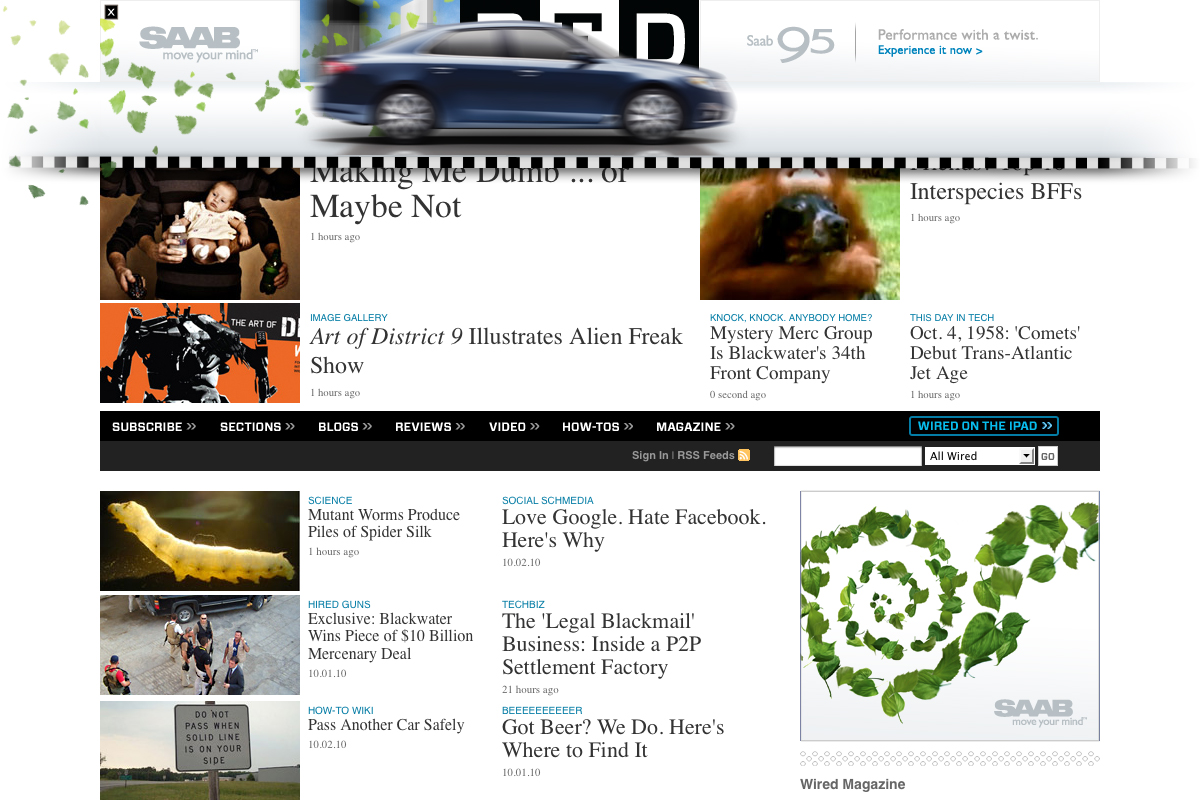Close the Saab expanding ad overlay
Screen dimensions: 1200x800
pyautogui.click(x=111, y=12)
